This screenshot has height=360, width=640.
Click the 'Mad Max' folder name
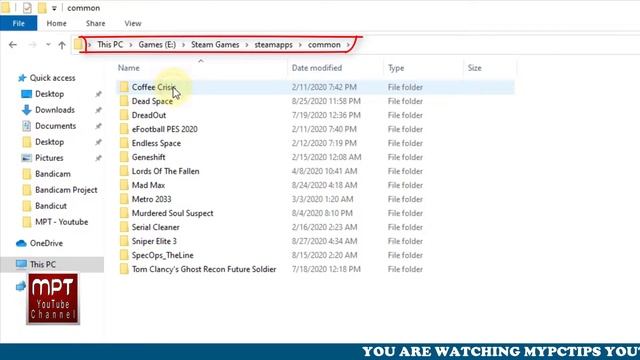(148, 185)
